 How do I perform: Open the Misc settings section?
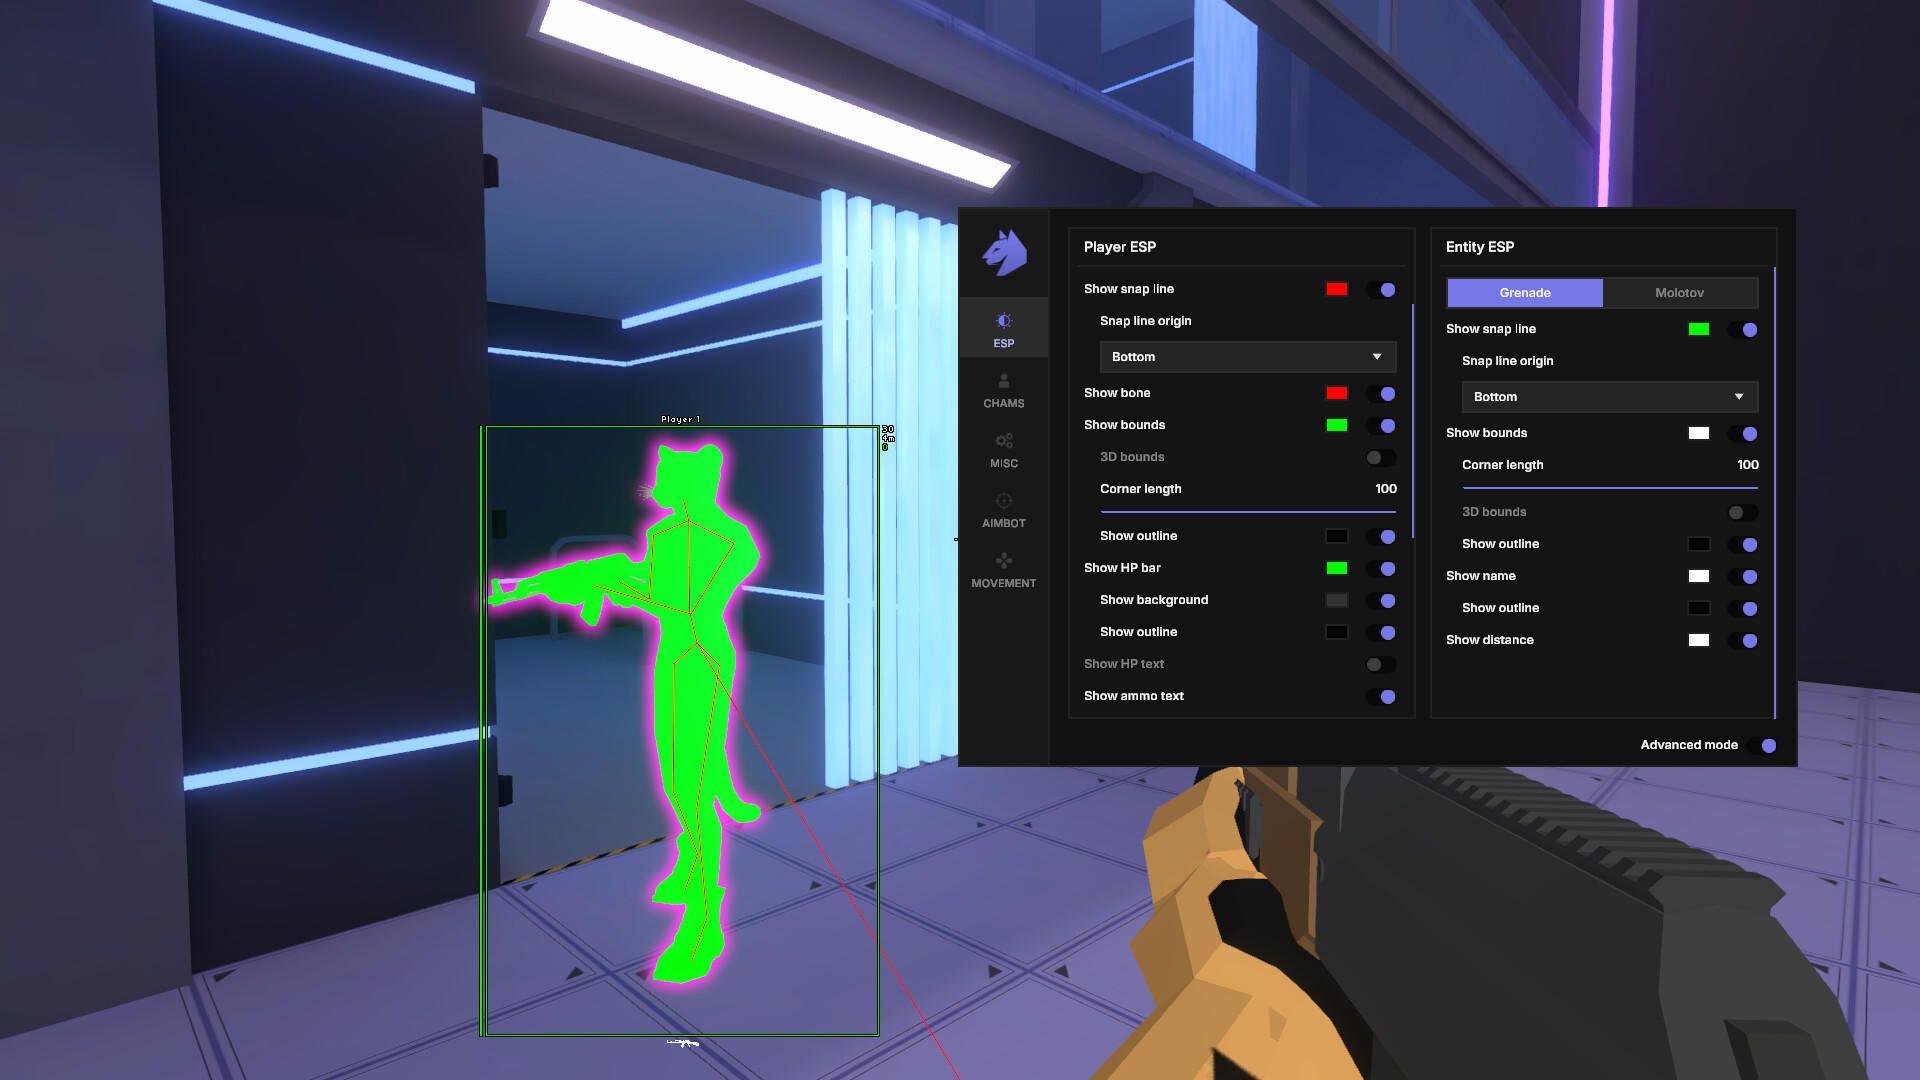(1003, 450)
